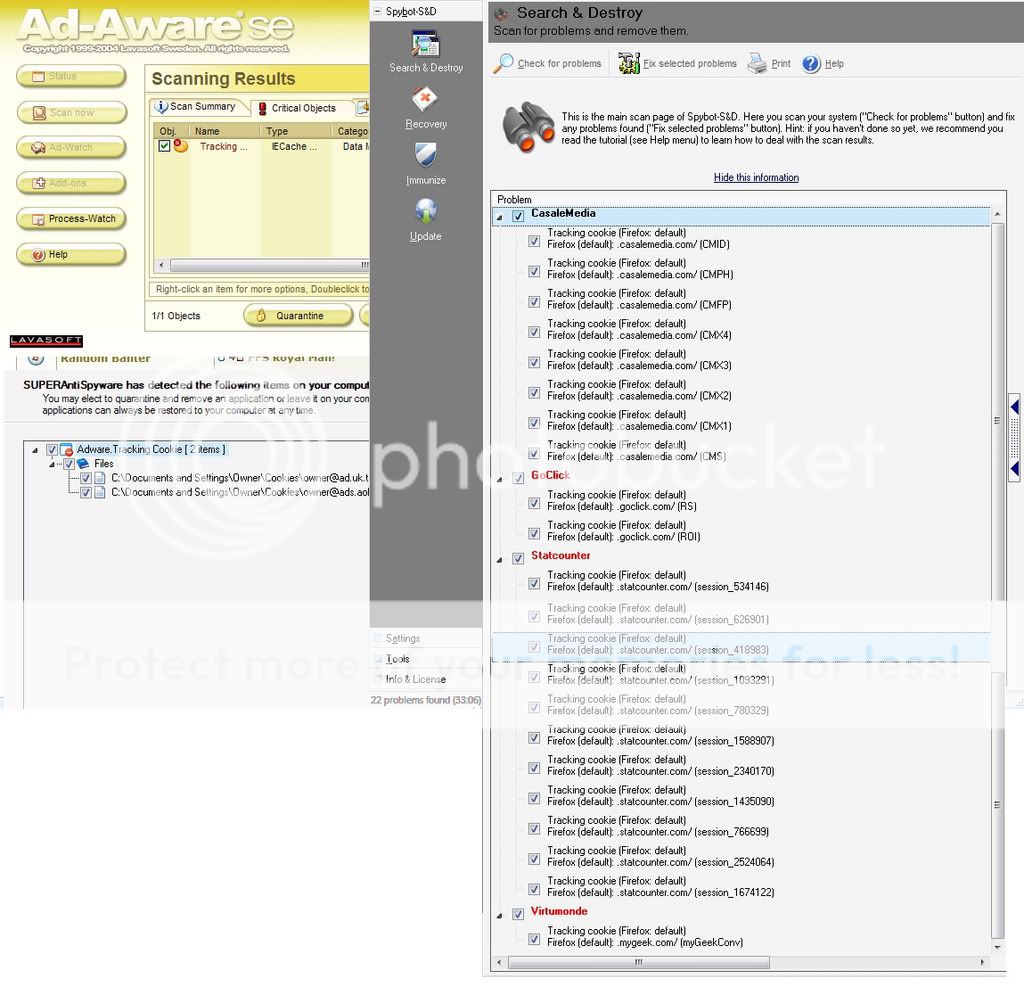This screenshot has height=987, width=1024.
Task: Click the Problem column header
Action: click(749, 199)
